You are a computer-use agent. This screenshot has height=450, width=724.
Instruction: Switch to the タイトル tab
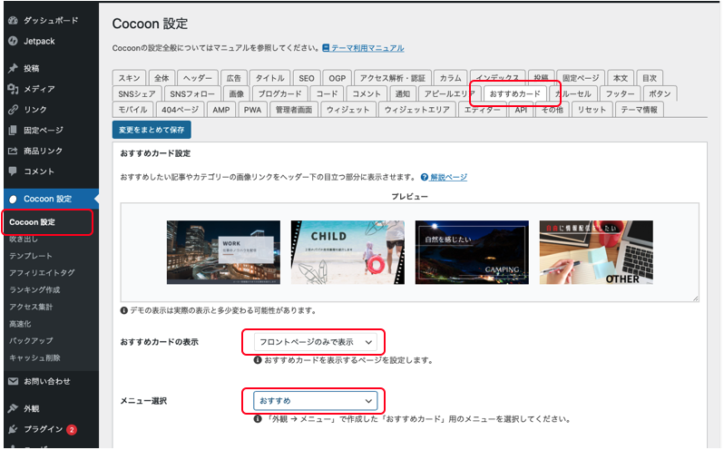pos(270,78)
